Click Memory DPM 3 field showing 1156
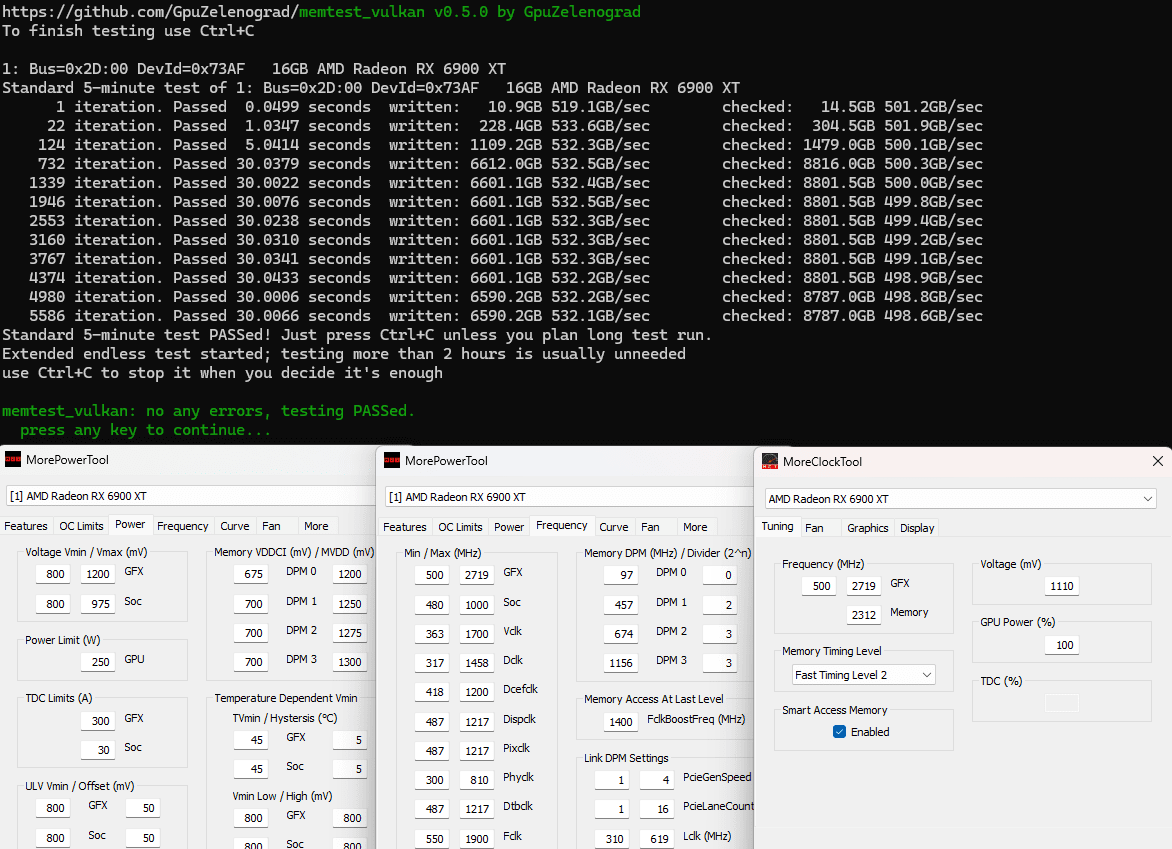This screenshot has height=849, width=1172. (620, 663)
